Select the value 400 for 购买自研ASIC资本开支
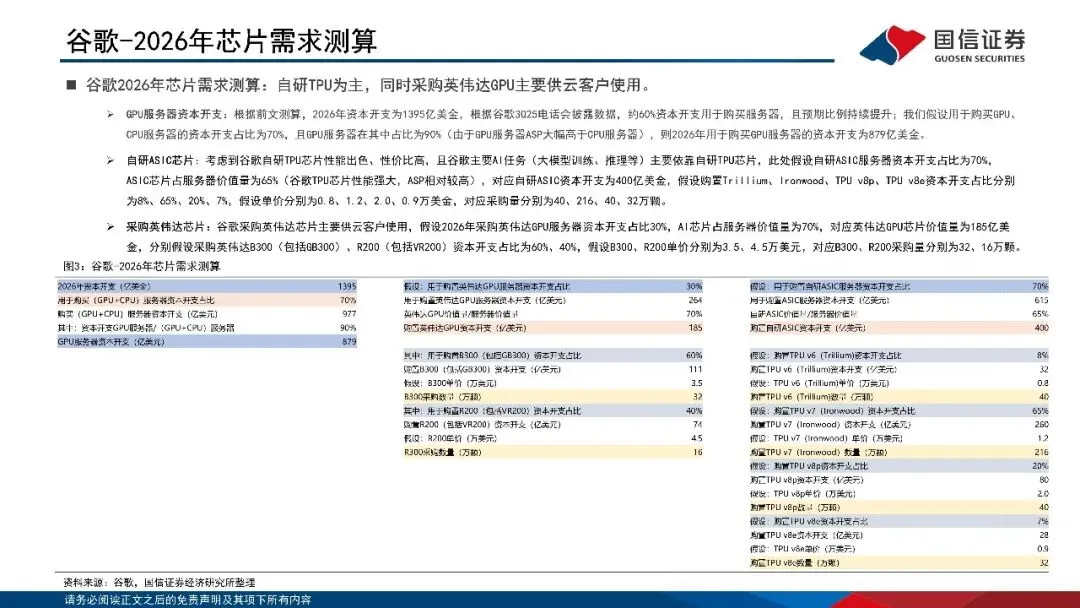This screenshot has width=1080, height=608. pos(1041,328)
